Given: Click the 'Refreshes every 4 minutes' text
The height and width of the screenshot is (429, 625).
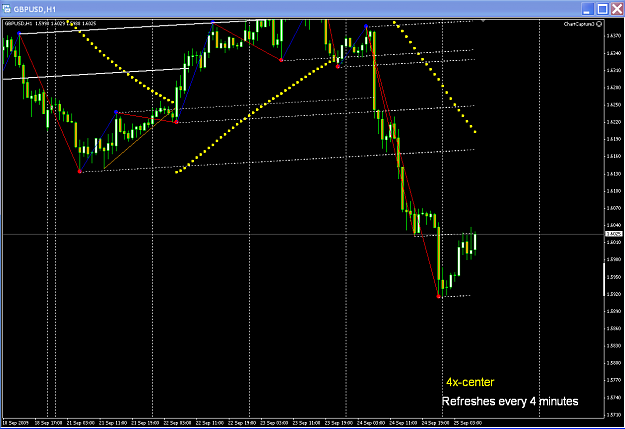Looking at the screenshot, I should tap(510, 401).
